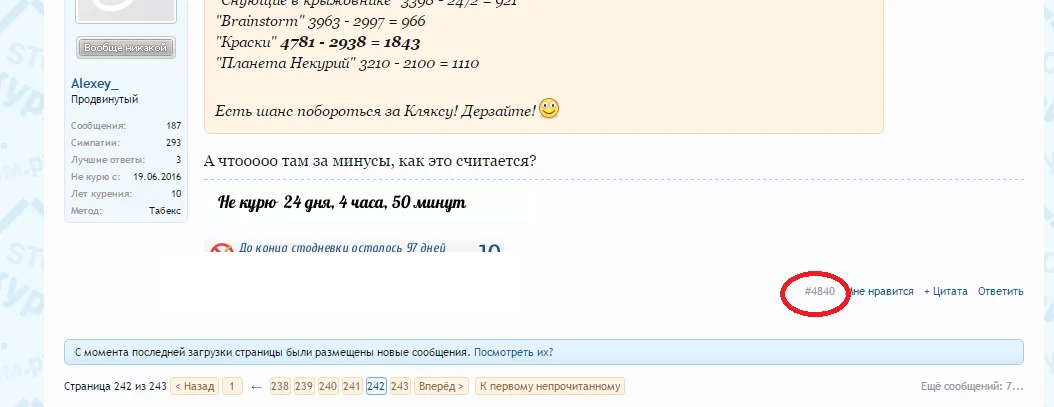Screen dimensions: 1054x407
Task: Open Alexey_ user profile link
Action: pyautogui.click(x=95, y=84)
